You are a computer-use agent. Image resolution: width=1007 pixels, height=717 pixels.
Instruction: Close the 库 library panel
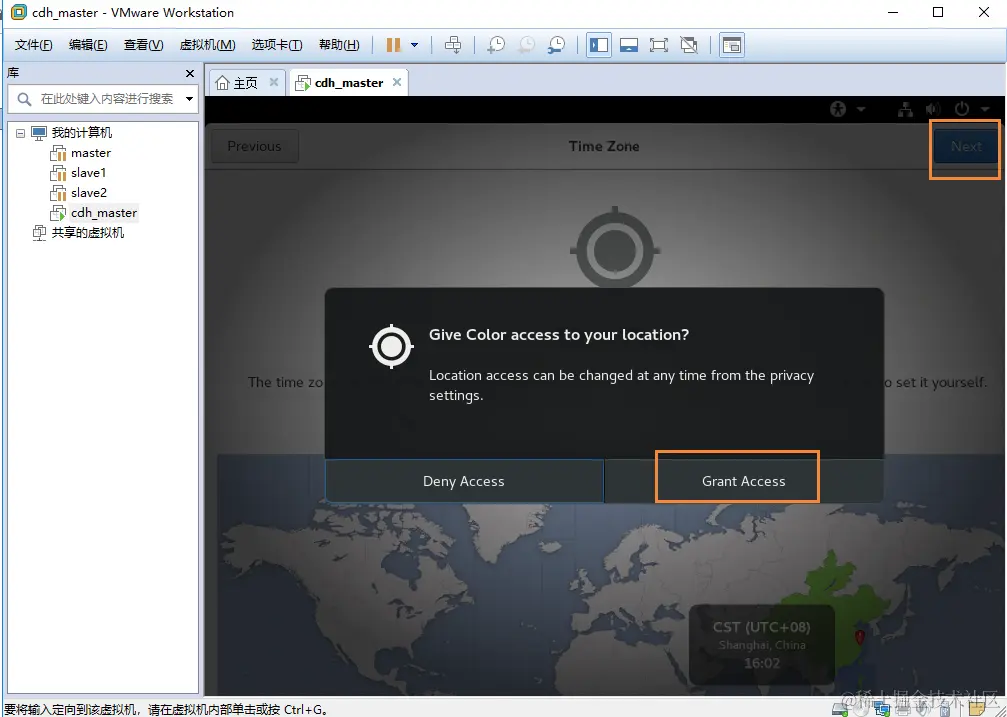point(189,74)
